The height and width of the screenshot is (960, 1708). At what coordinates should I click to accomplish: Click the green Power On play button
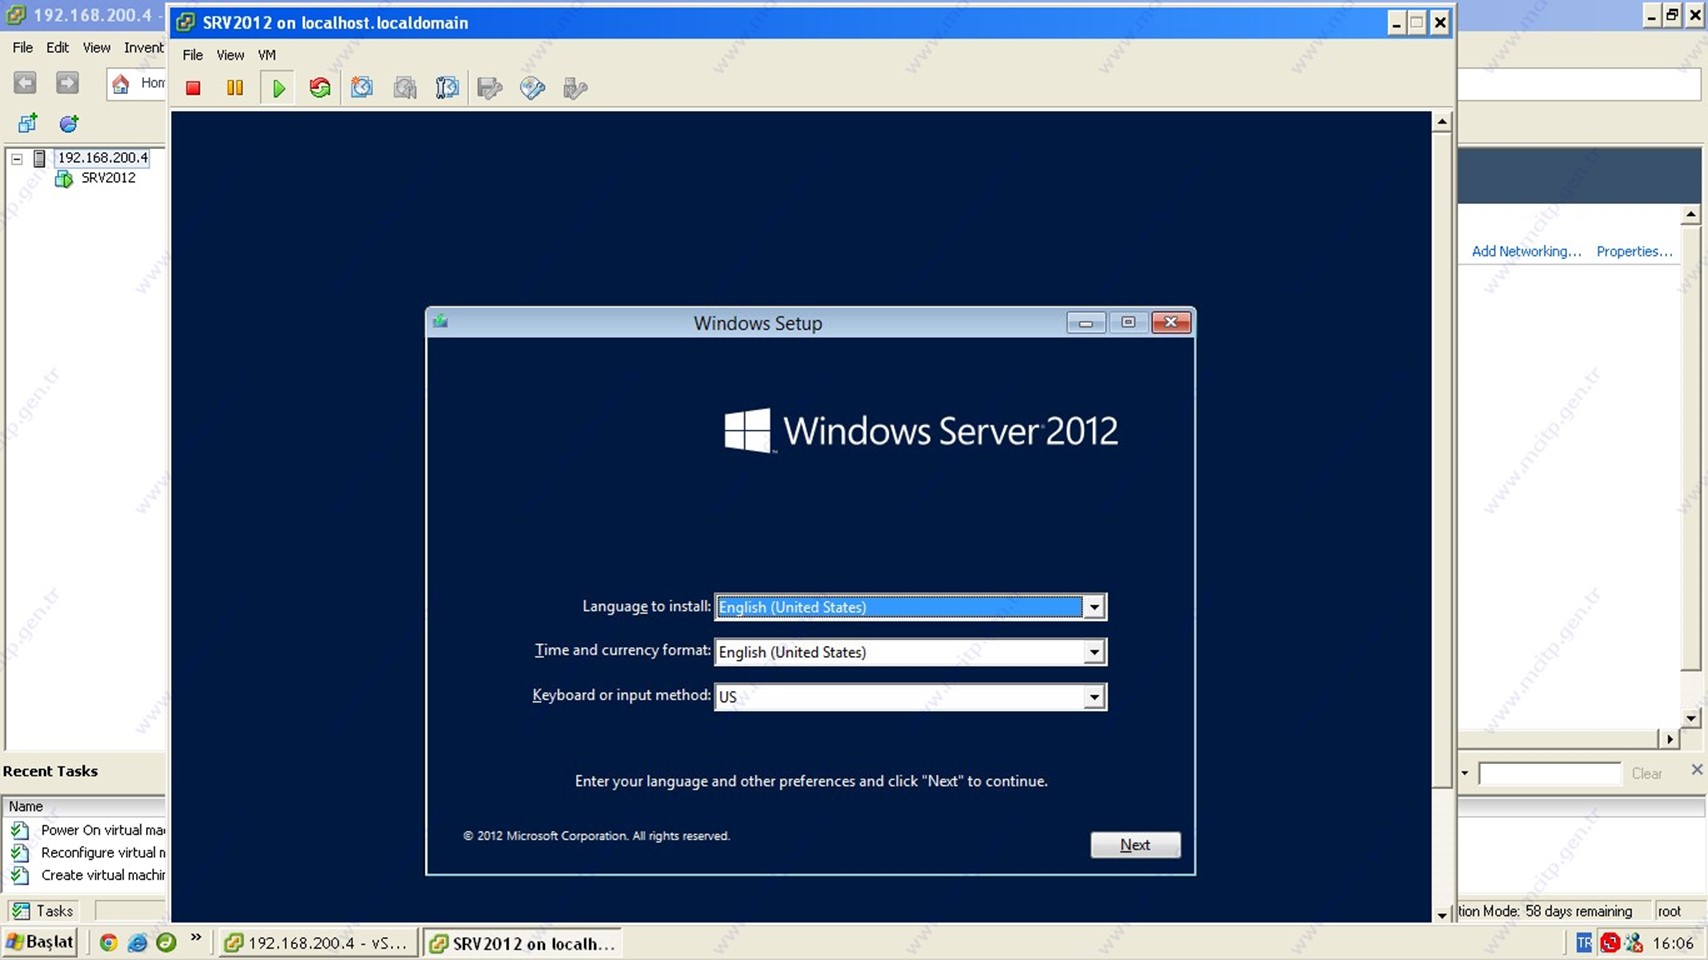click(x=278, y=88)
